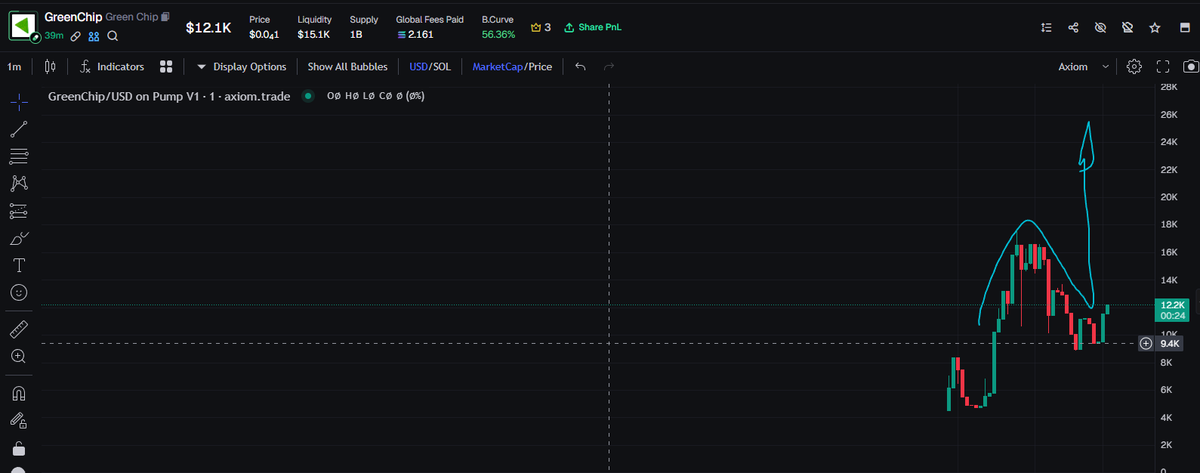Open the indicator templates grid icon
Viewport: 1200px width, 473px height.
click(x=166, y=66)
